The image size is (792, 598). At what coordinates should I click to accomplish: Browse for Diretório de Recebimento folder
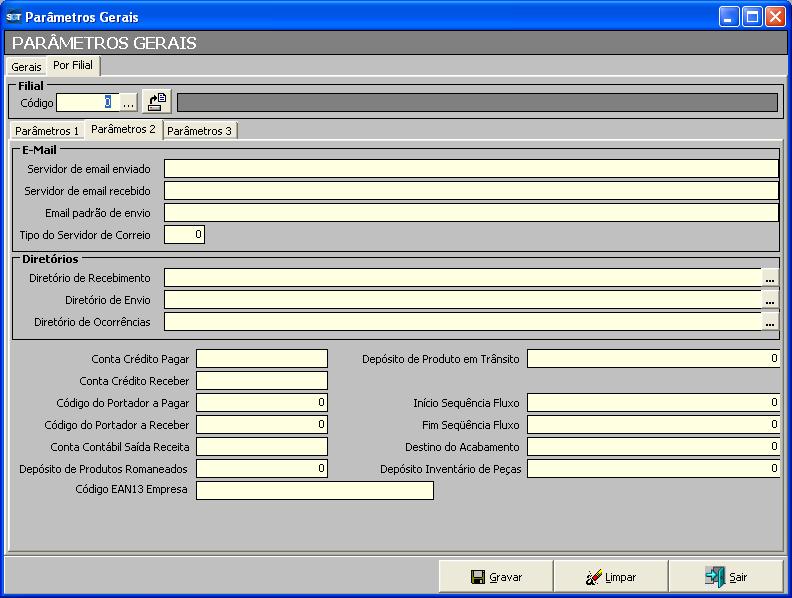pyautogui.click(x=770, y=278)
